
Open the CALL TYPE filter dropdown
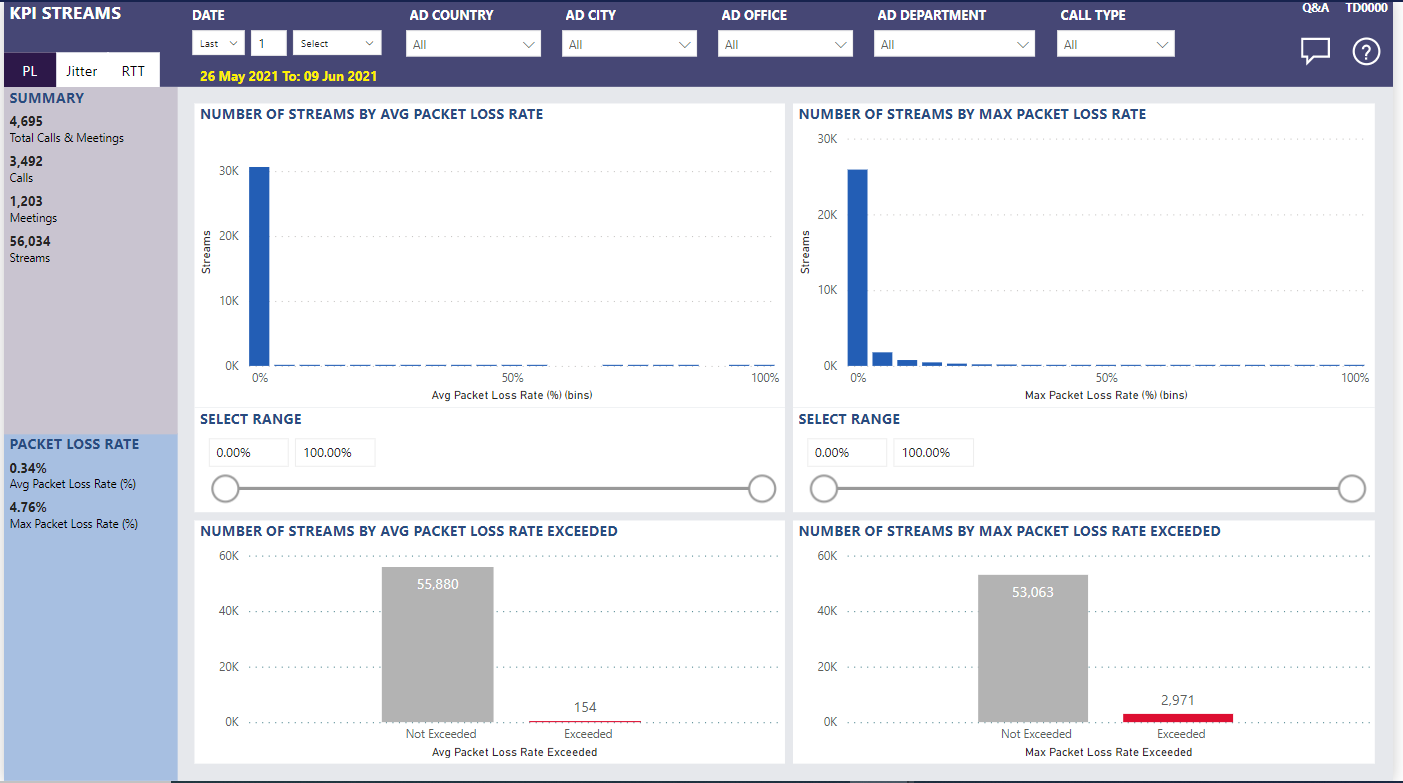[1115, 43]
